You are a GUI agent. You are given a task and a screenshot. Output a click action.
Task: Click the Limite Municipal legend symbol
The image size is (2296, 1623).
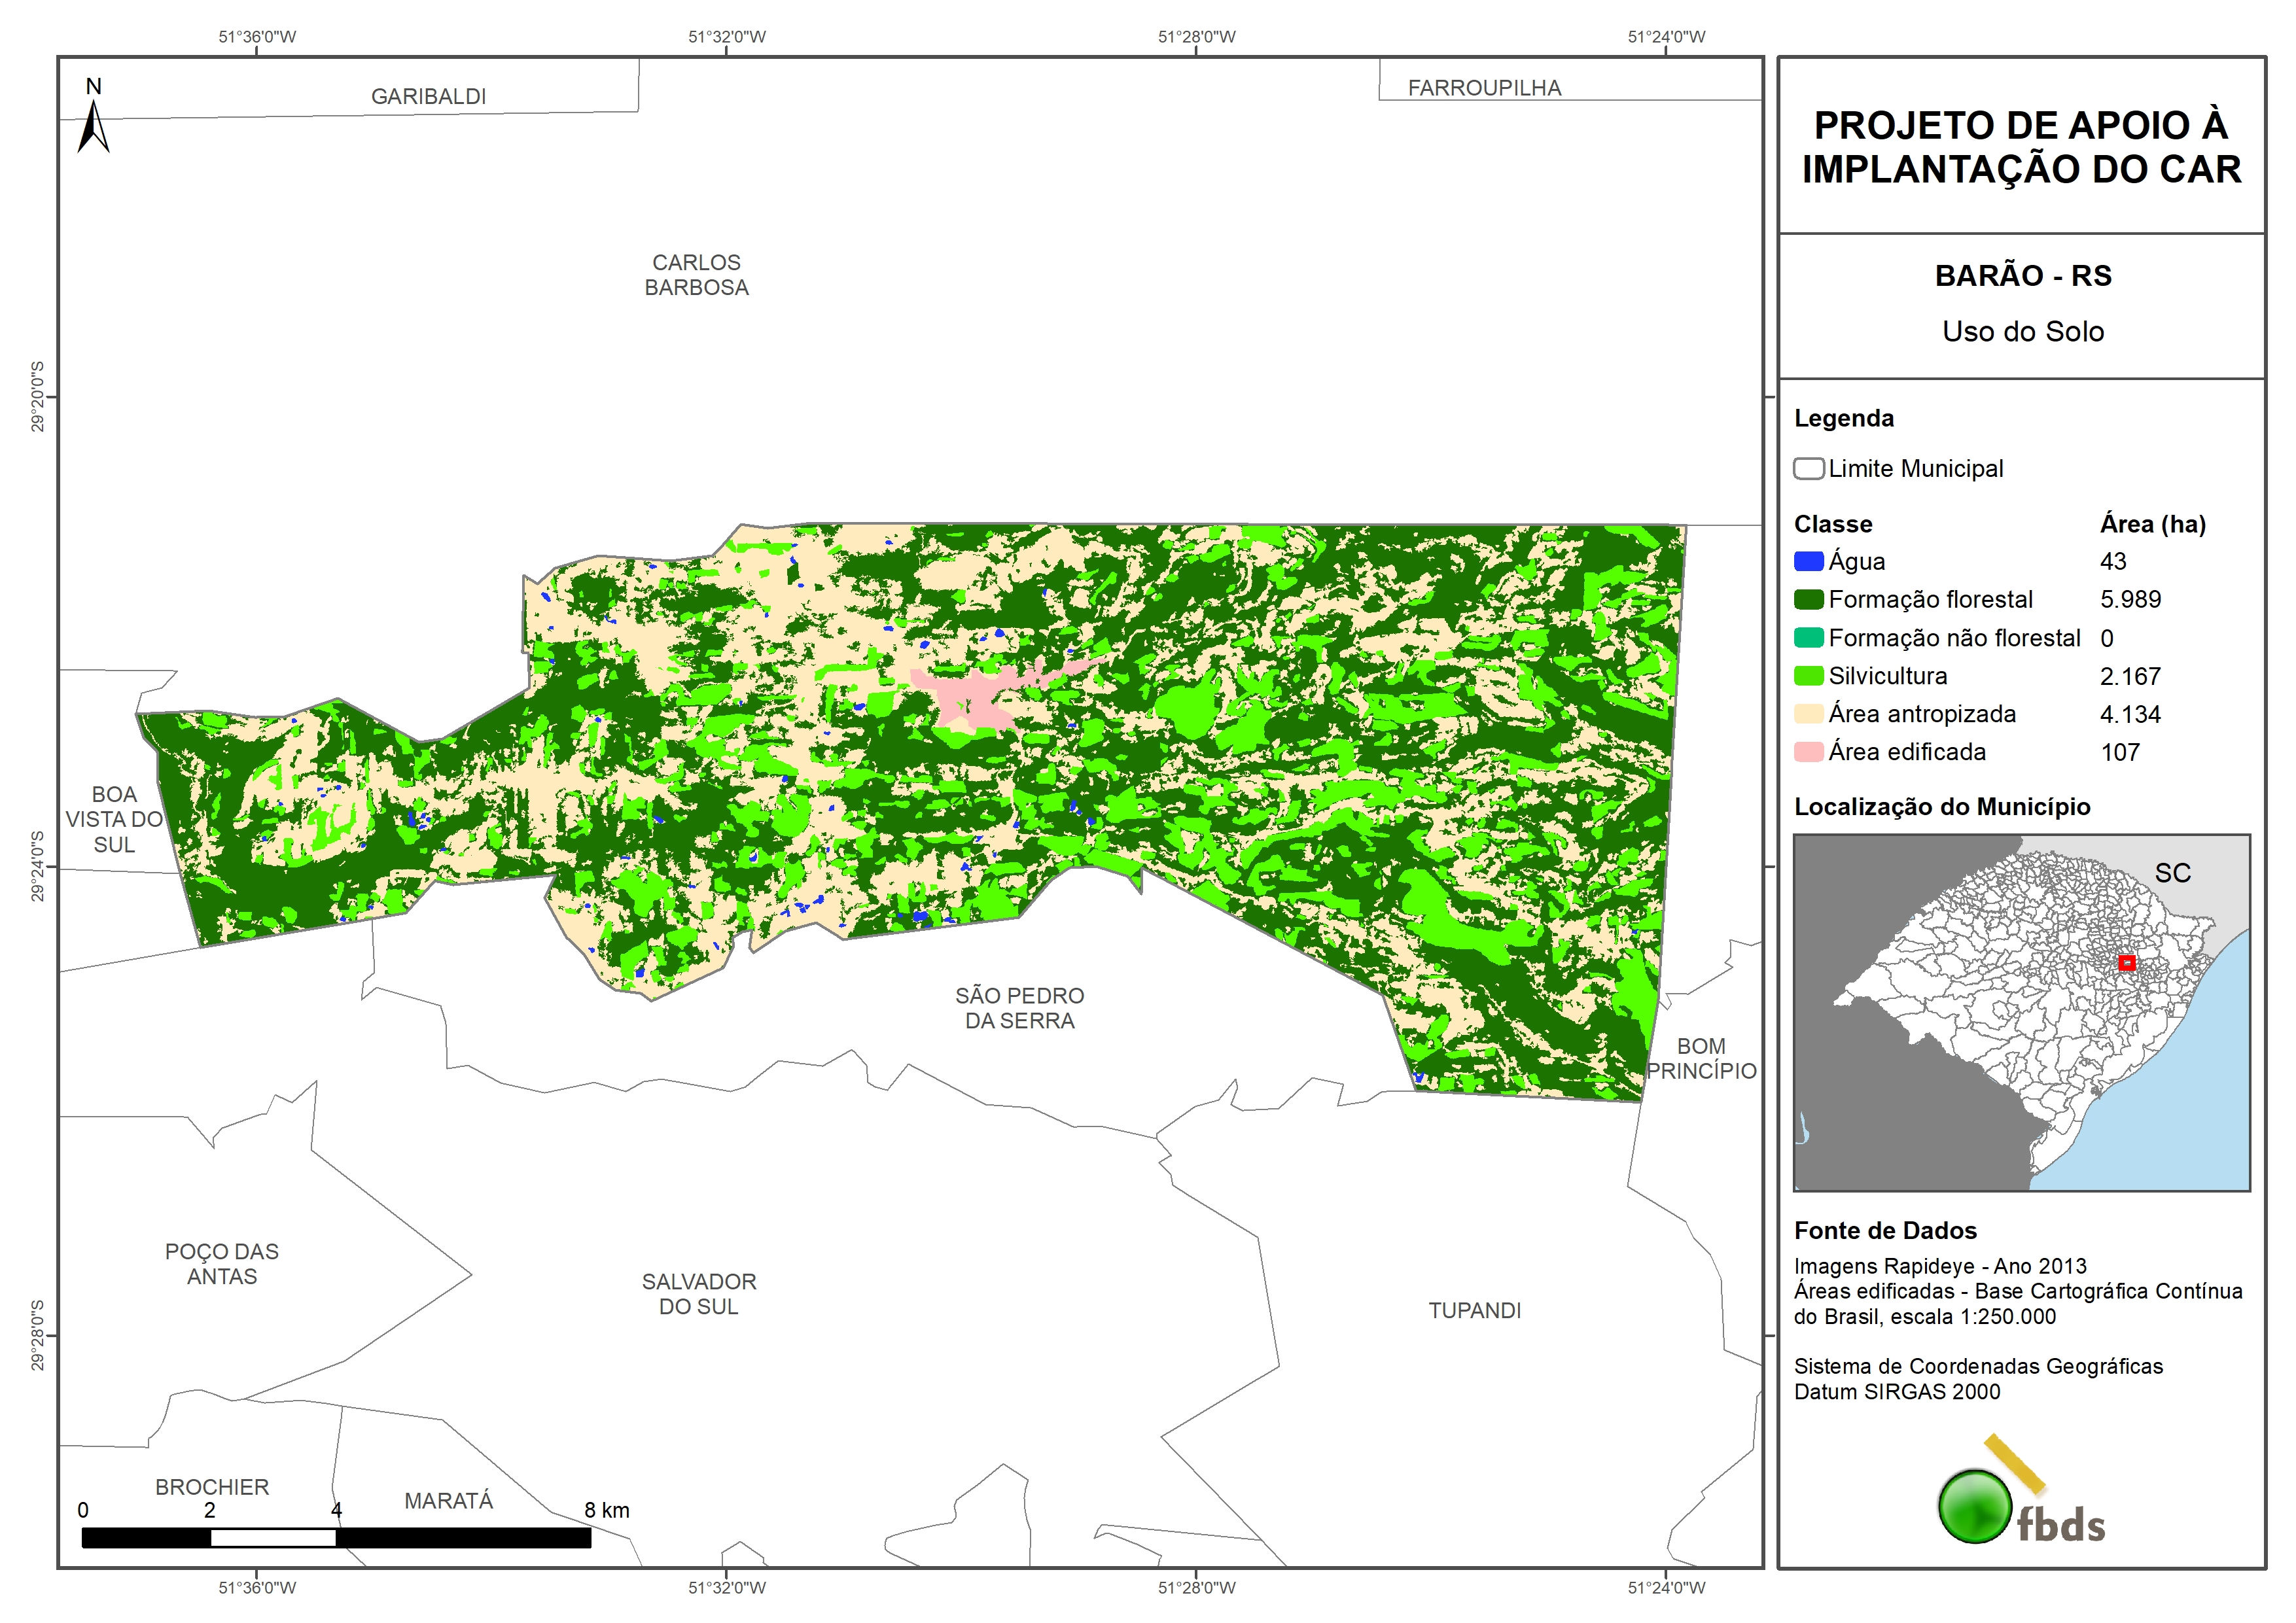pyautogui.click(x=1808, y=469)
